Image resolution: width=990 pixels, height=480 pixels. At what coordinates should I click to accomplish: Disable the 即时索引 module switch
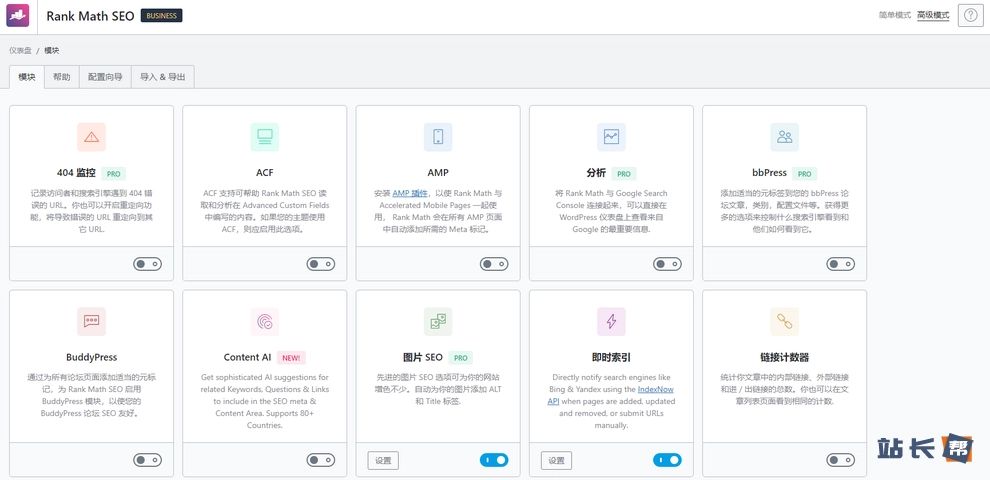pyautogui.click(x=667, y=460)
